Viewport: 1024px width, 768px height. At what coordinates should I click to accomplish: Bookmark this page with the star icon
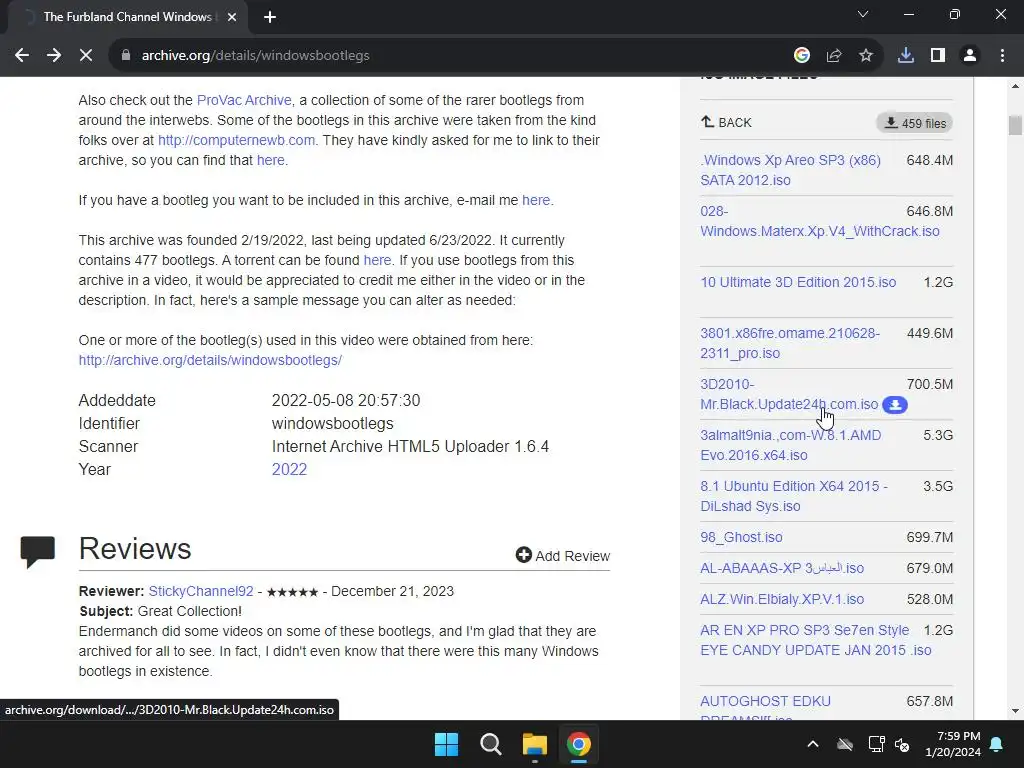pos(866,56)
